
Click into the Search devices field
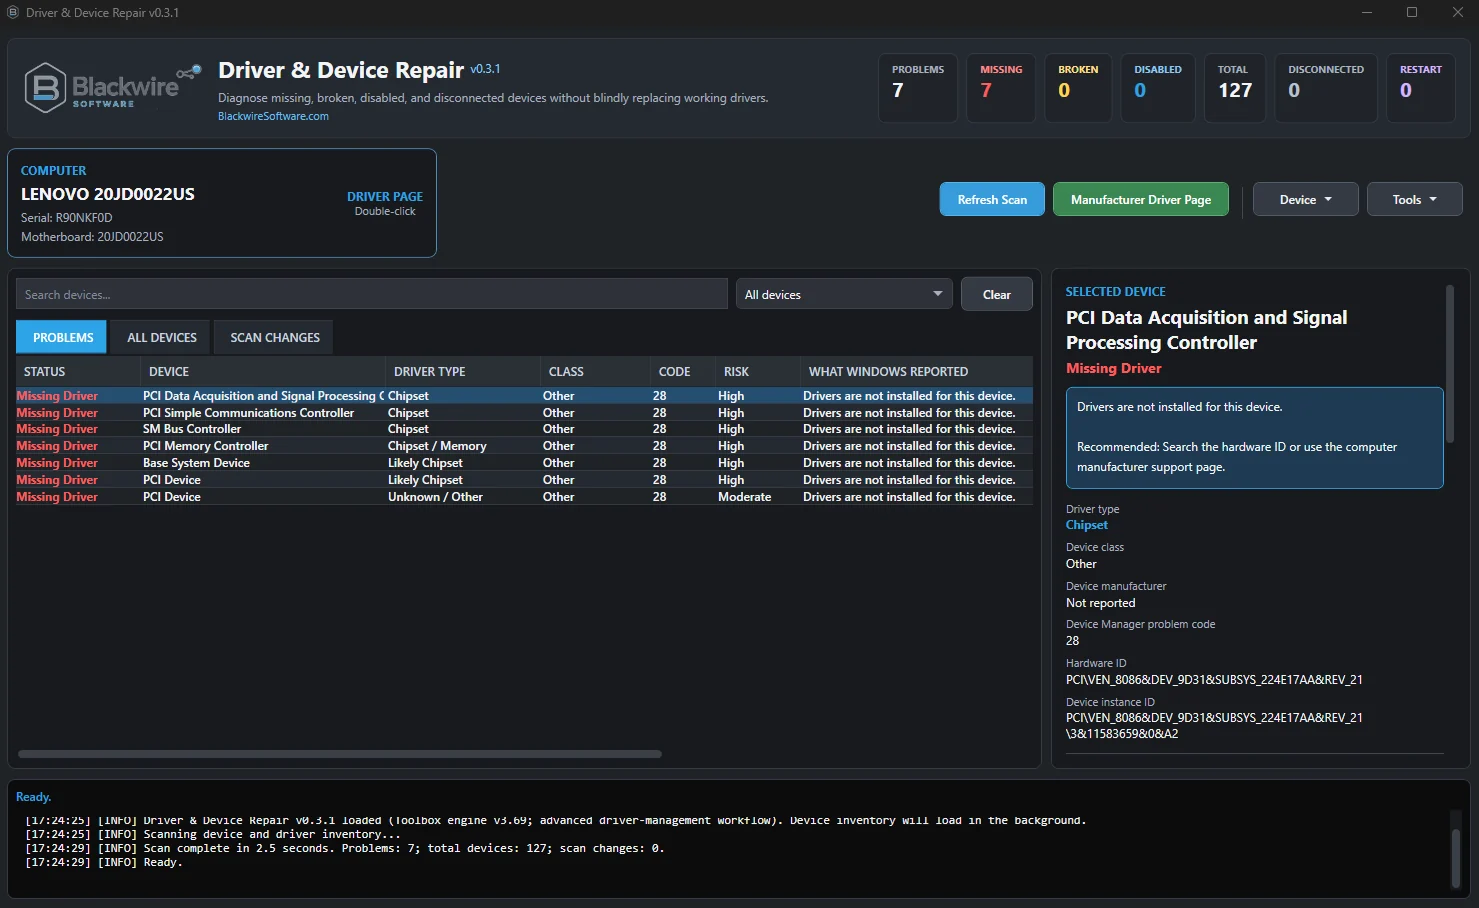pos(371,294)
